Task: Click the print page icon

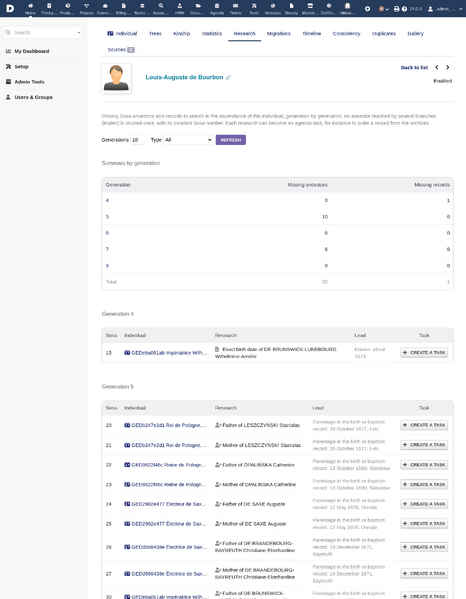Action: click(396, 8)
